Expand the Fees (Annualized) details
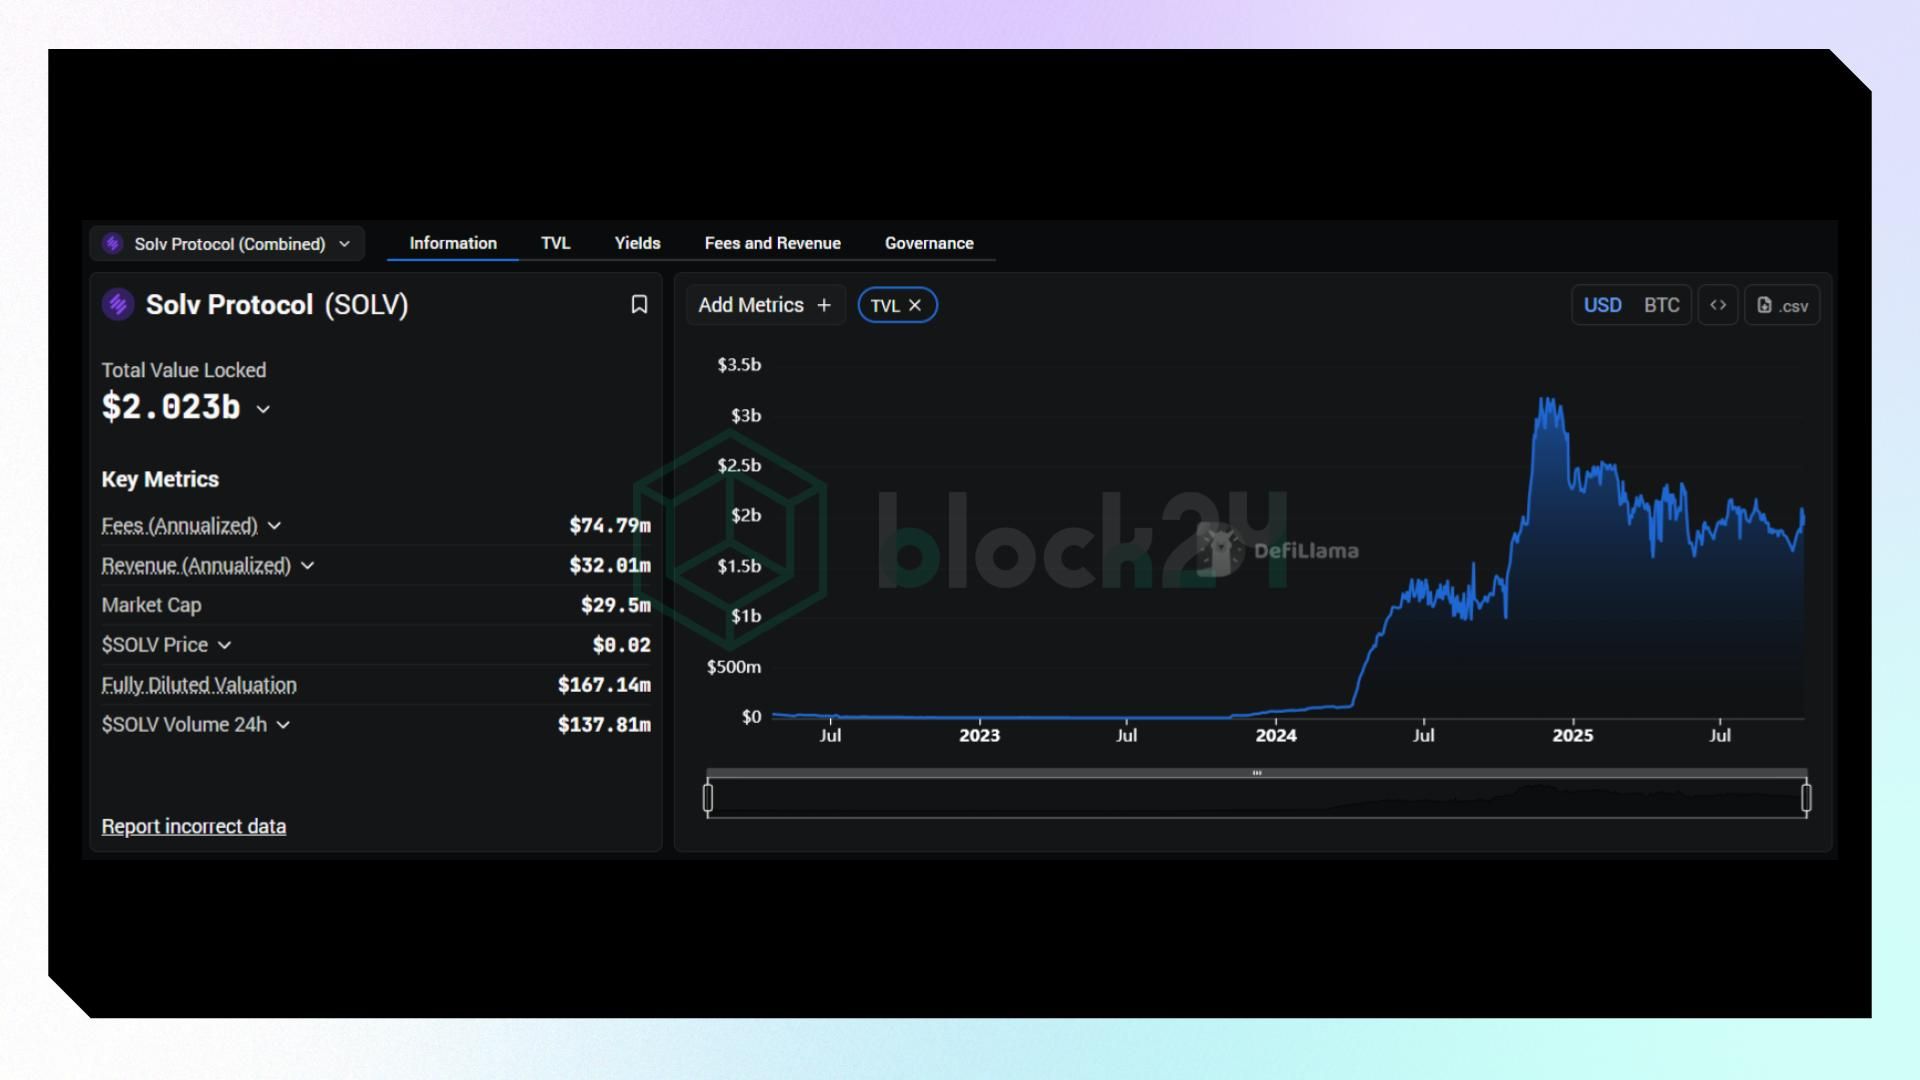 (x=274, y=526)
